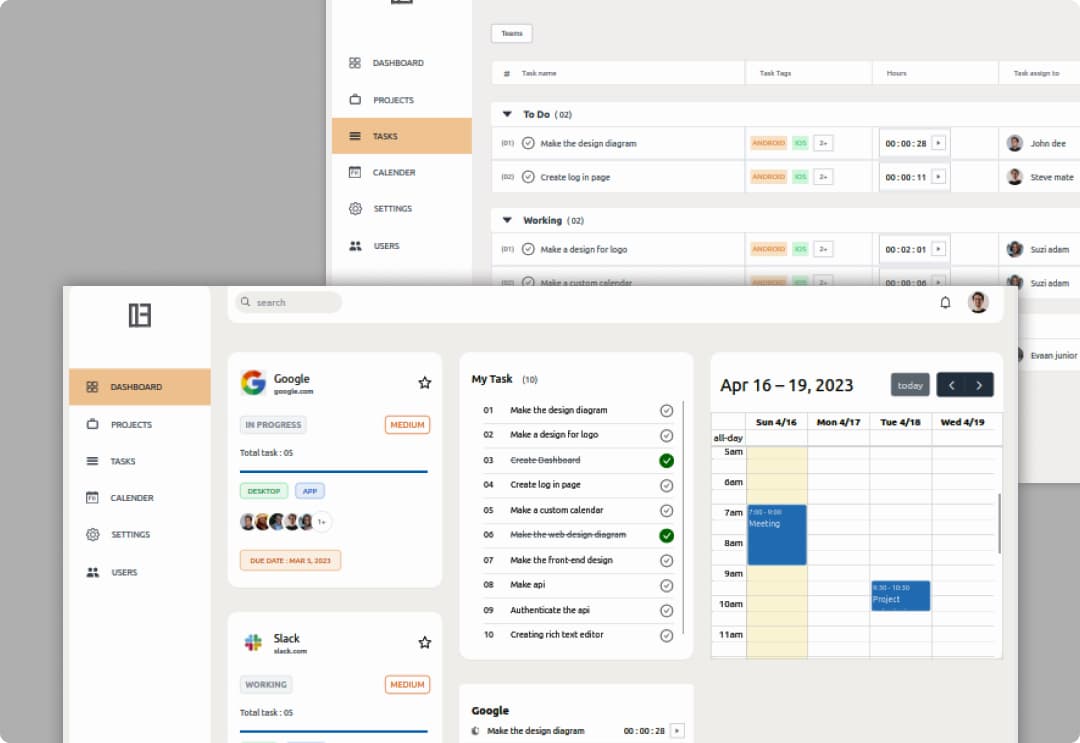Open the Project event on Tue 4/18
The height and width of the screenshot is (743, 1080).
[x=900, y=596]
